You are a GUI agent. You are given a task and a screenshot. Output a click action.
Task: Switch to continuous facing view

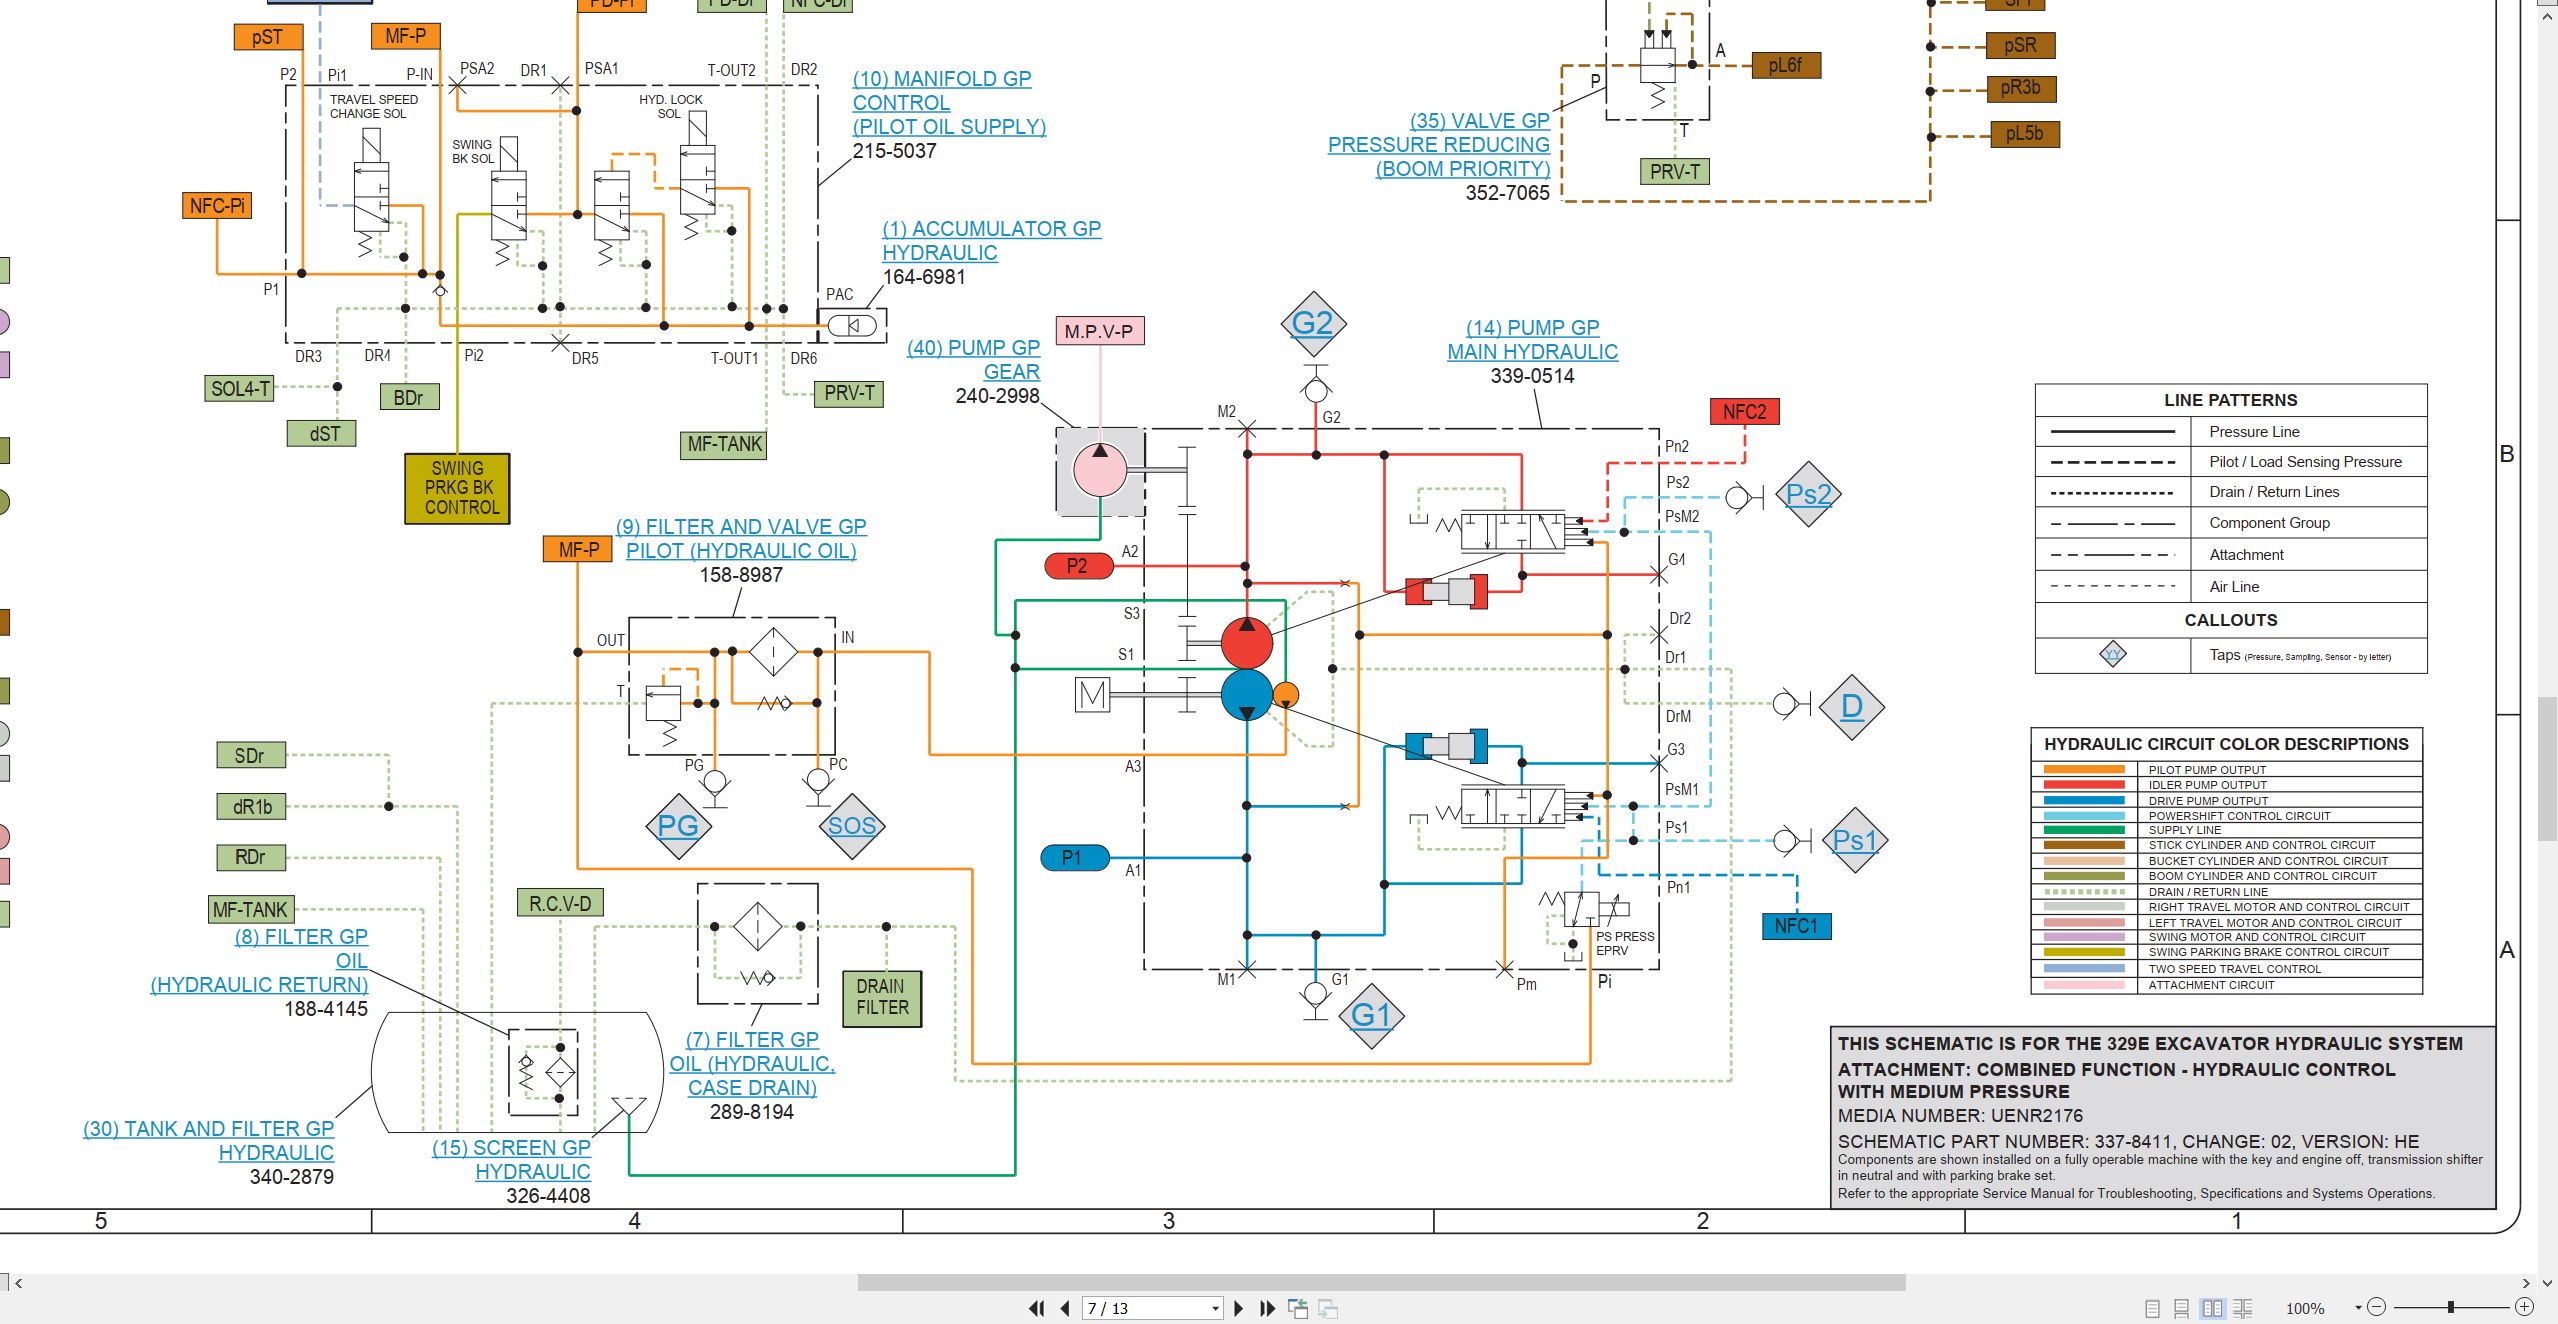pos(2243,1308)
